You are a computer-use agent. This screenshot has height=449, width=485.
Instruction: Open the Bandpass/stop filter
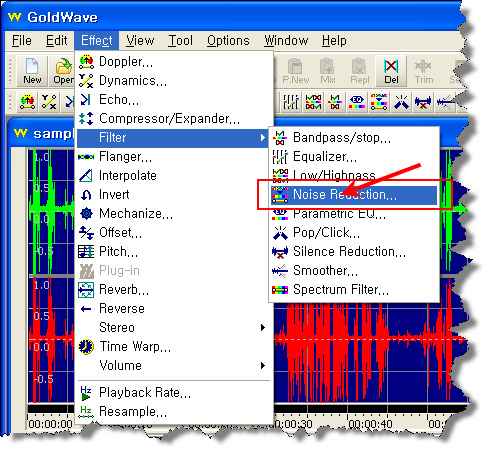(x=354, y=137)
